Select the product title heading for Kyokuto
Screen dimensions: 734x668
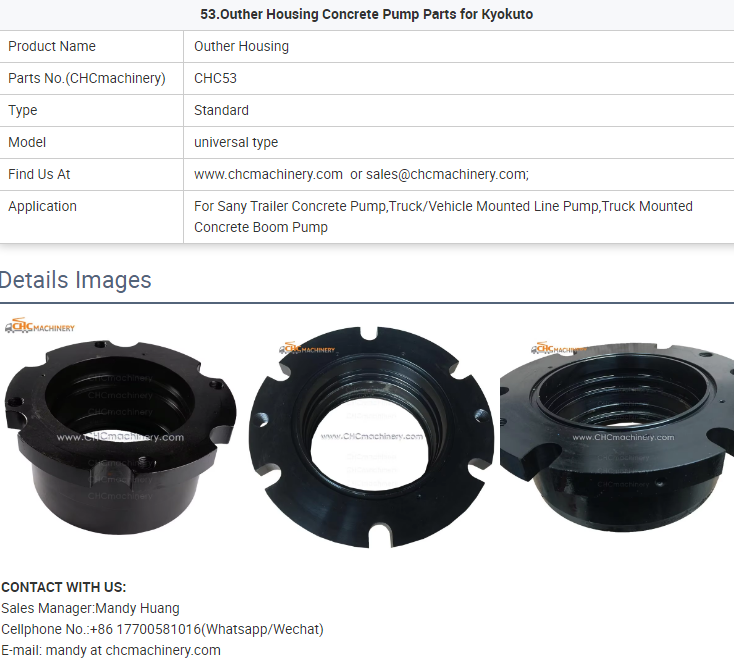(367, 15)
